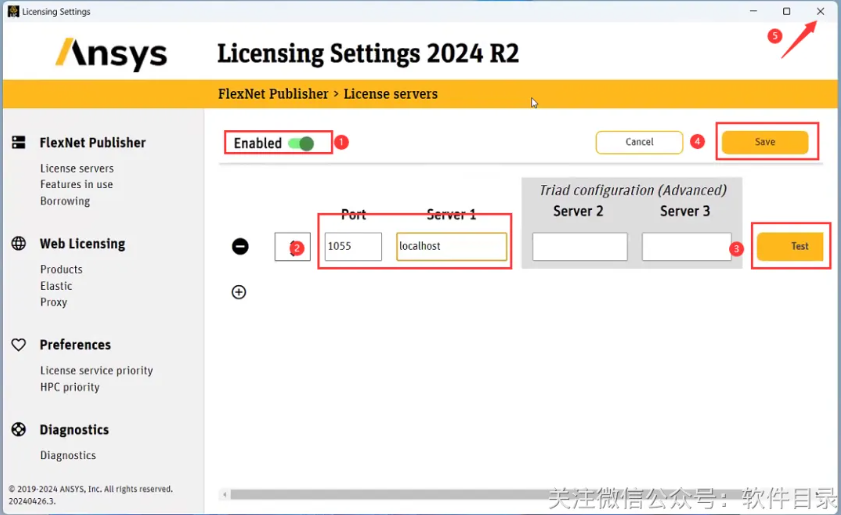841x515 pixels.
Task: Open License servers page in sidebar
Action: pyautogui.click(x=77, y=168)
